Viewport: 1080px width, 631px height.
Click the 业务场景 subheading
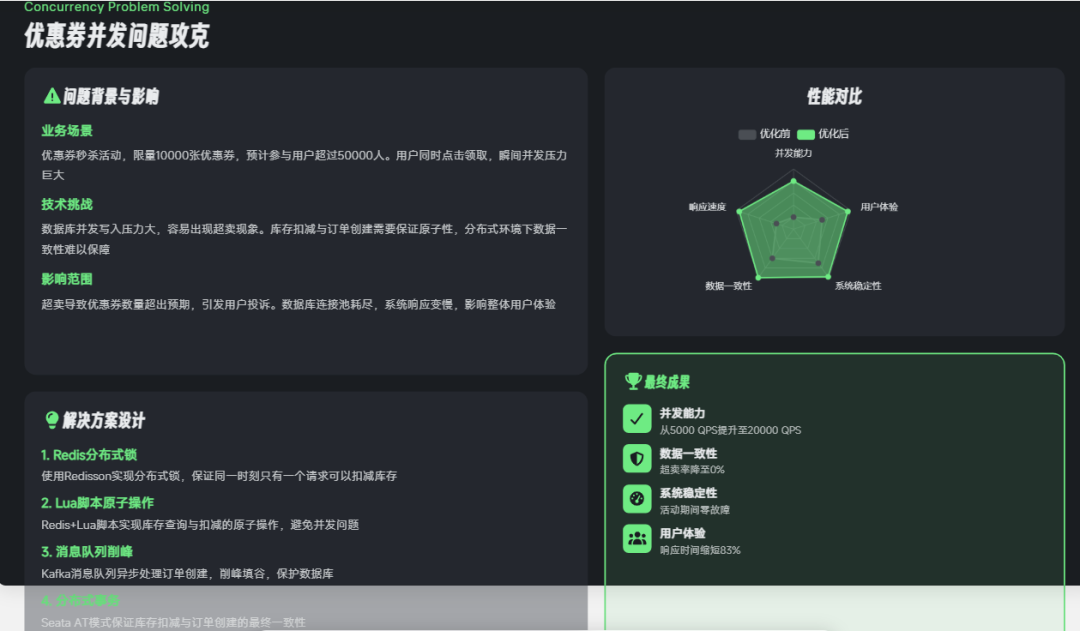click(x=67, y=131)
